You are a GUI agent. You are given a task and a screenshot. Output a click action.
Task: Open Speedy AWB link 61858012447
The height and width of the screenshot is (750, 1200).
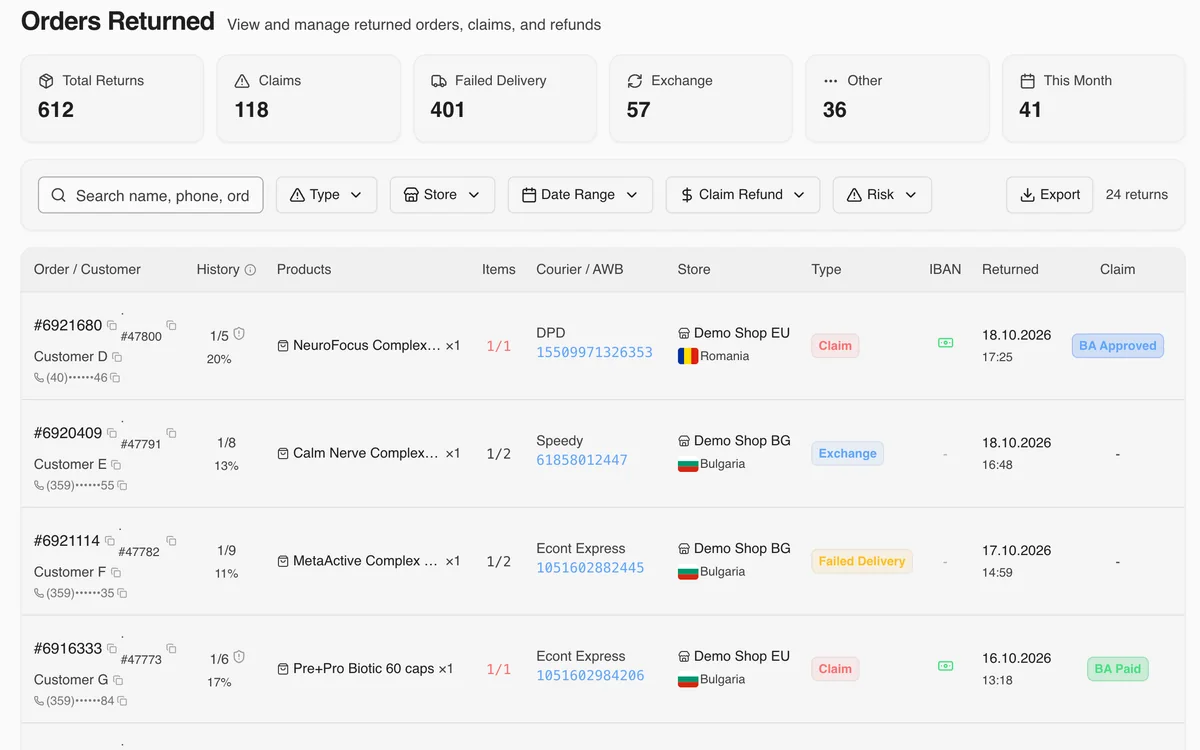click(582, 461)
